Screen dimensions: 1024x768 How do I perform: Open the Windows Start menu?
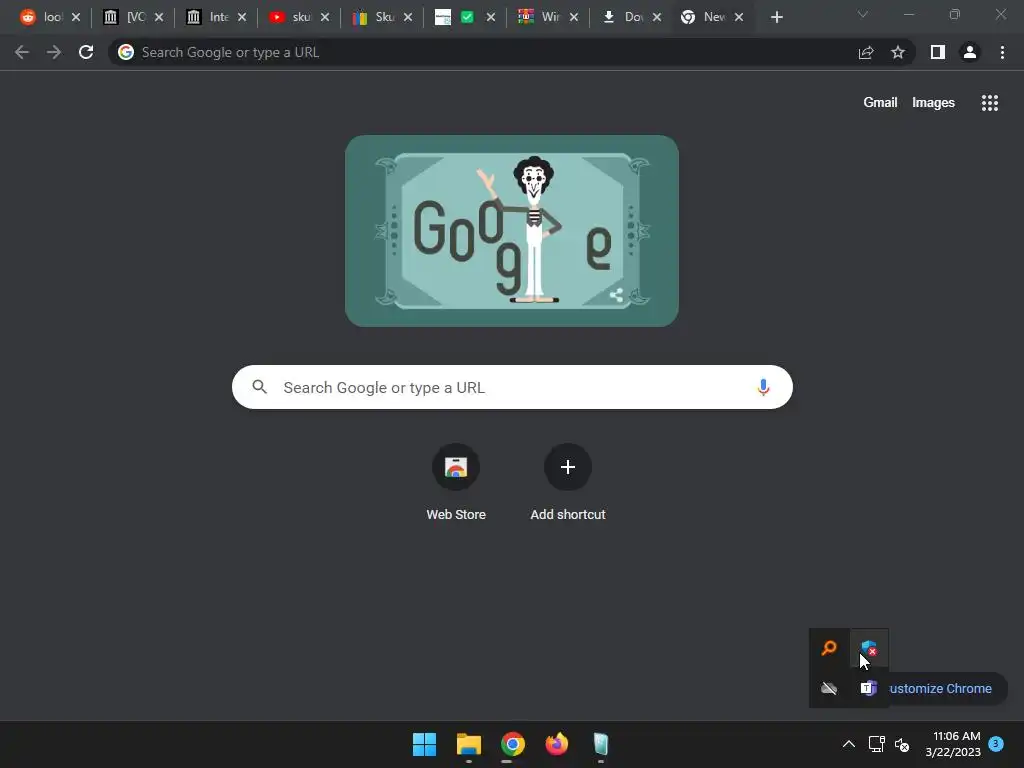pos(424,744)
